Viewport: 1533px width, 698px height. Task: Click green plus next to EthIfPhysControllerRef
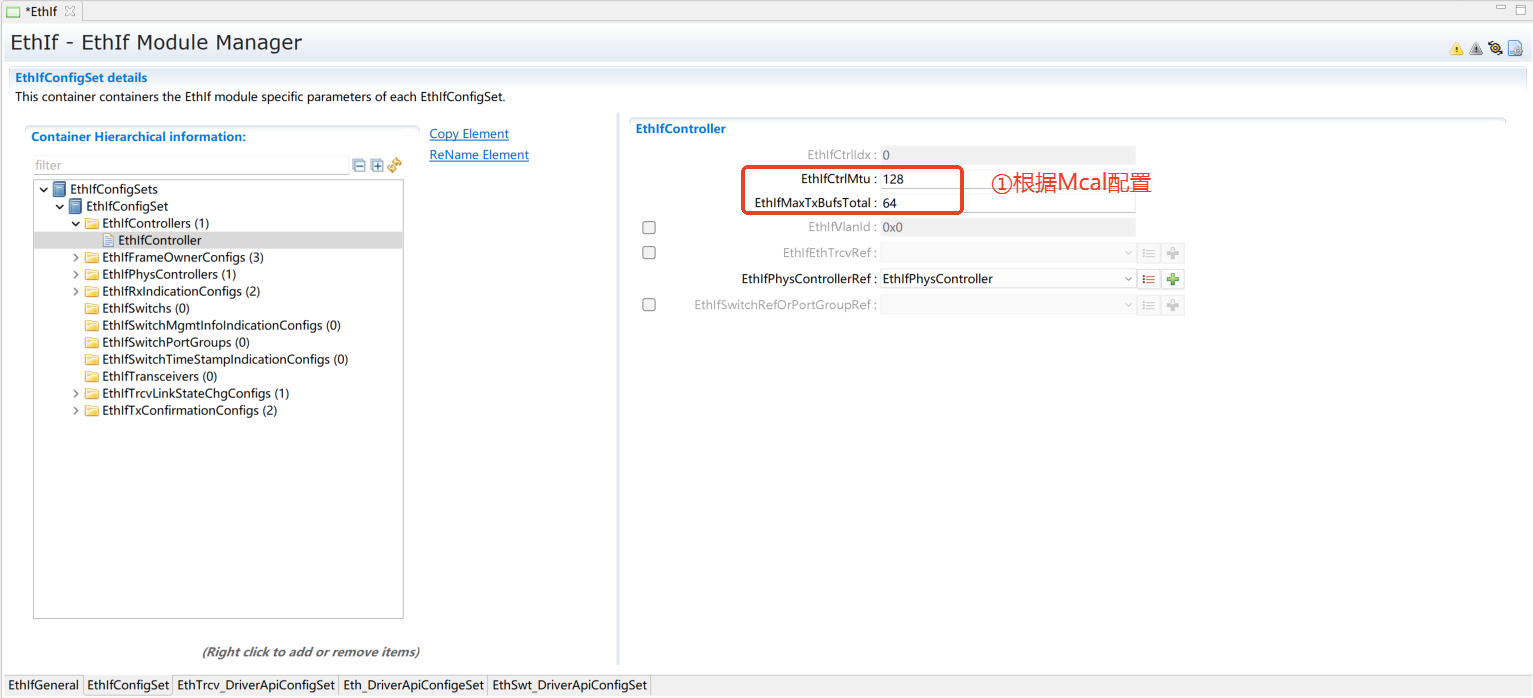point(1173,279)
